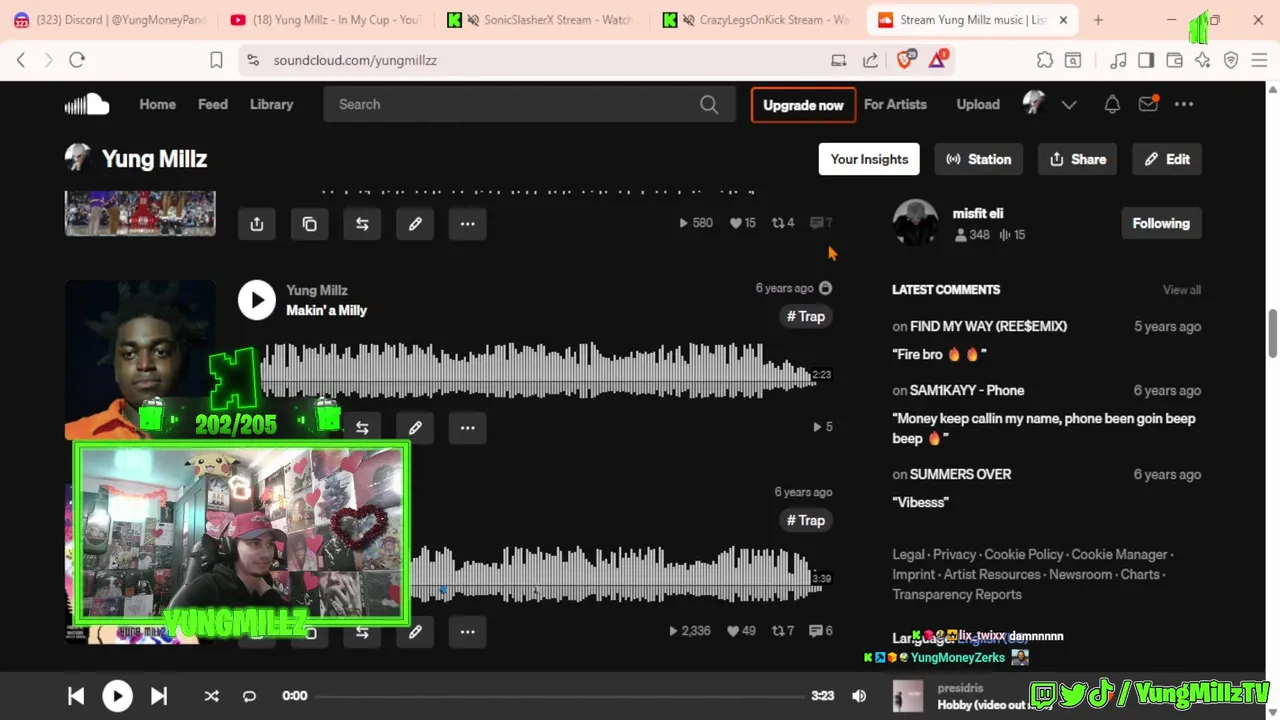Open the Library nav item

coord(271,104)
